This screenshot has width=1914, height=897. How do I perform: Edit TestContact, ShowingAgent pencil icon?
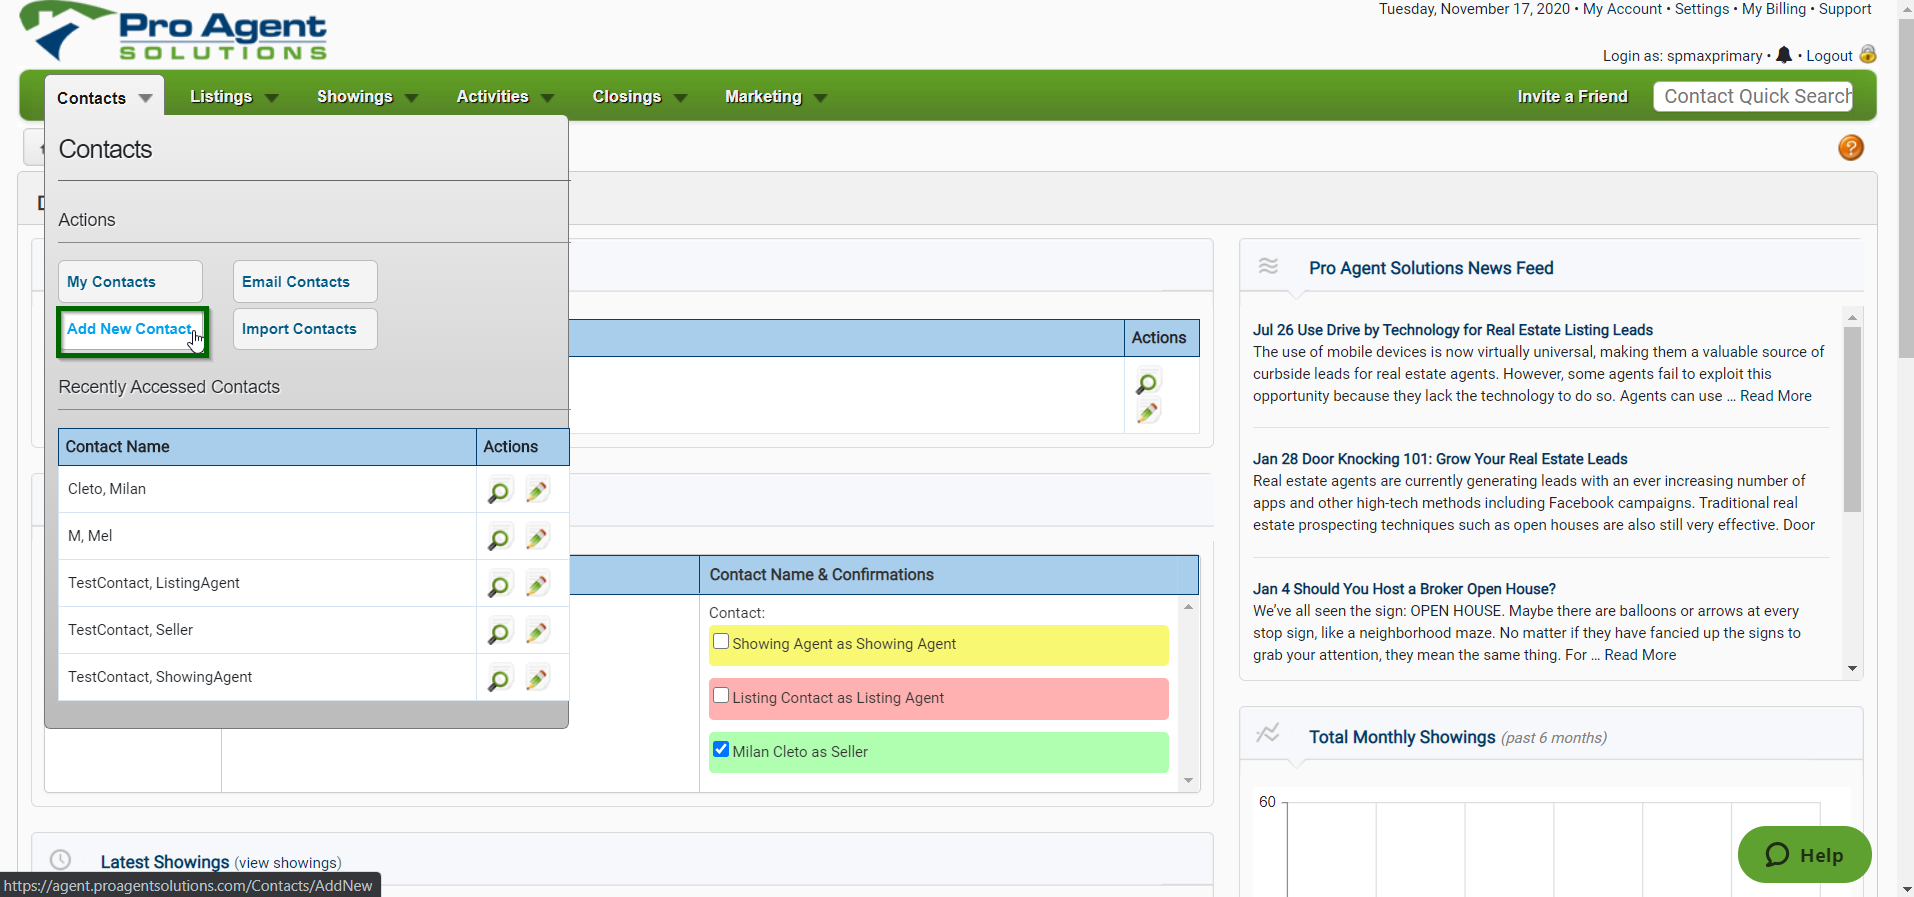coord(537,679)
